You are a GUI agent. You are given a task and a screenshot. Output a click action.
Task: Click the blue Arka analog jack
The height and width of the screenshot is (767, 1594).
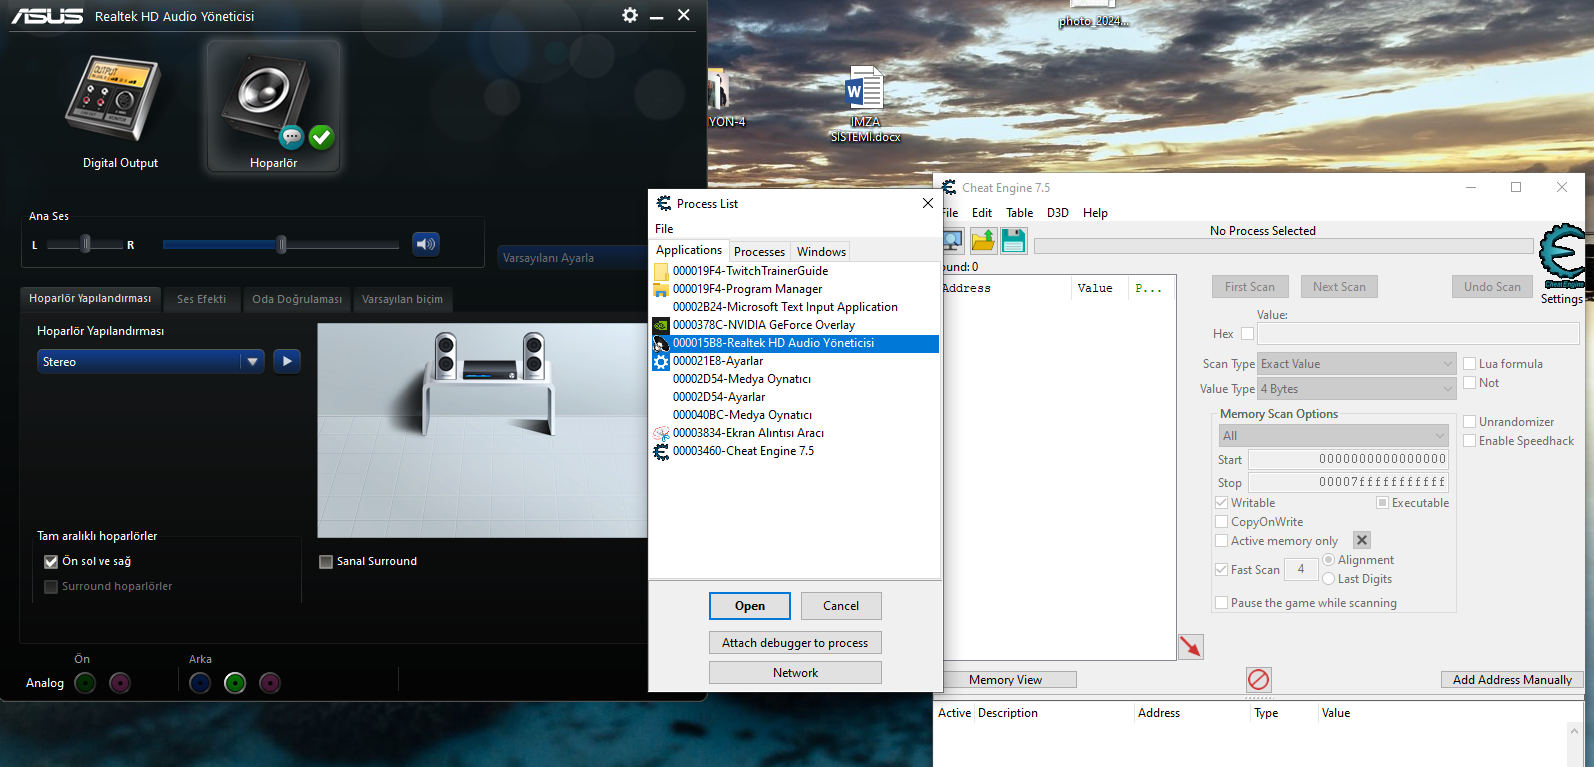[200, 683]
